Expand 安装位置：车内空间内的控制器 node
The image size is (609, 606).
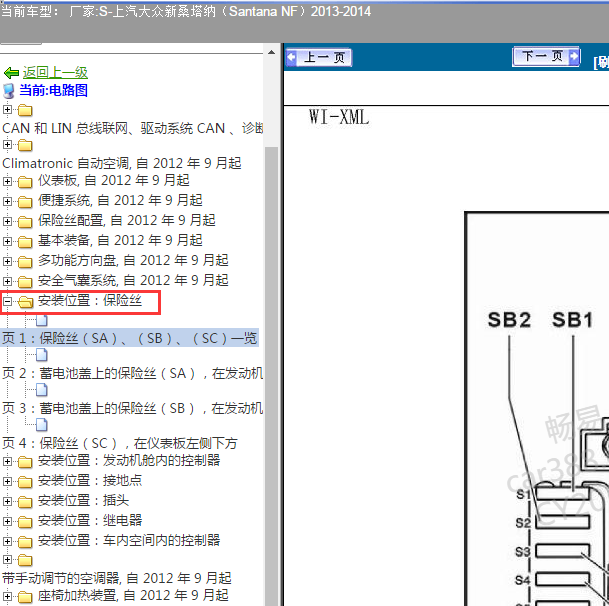[x=7, y=541]
